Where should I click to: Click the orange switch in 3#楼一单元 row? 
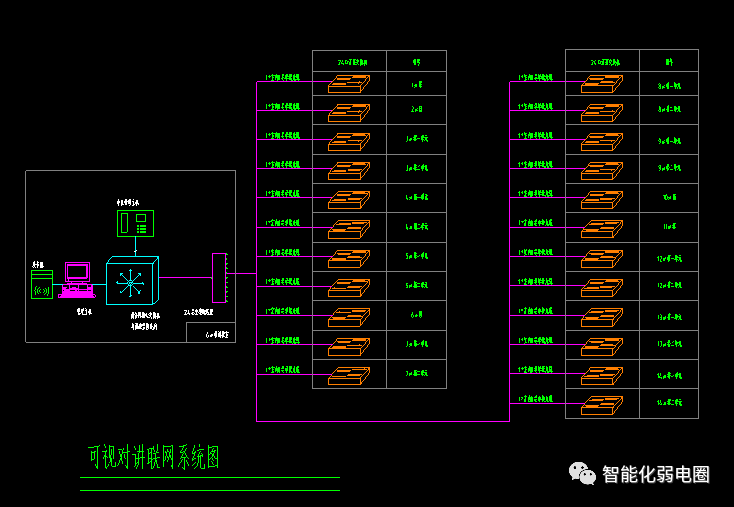[x=349, y=142]
